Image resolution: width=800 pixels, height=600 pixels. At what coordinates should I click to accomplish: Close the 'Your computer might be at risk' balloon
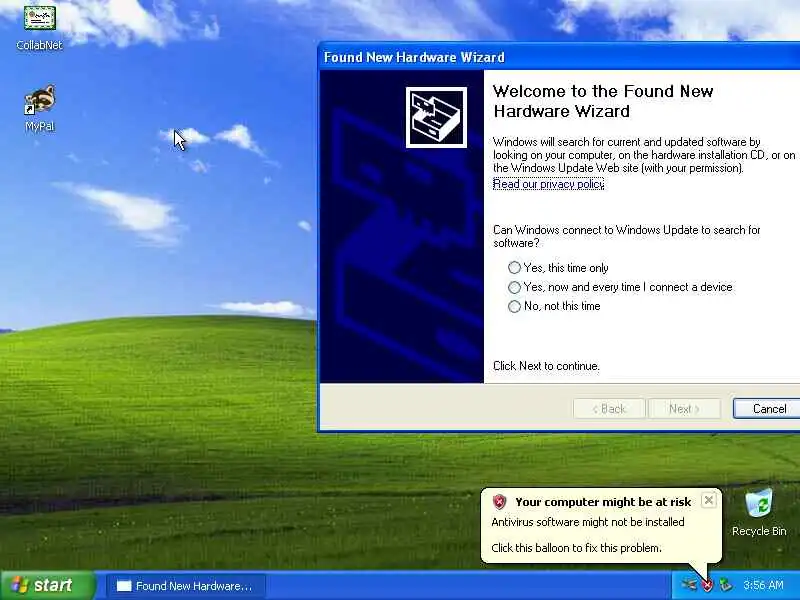pyautogui.click(x=709, y=501)
